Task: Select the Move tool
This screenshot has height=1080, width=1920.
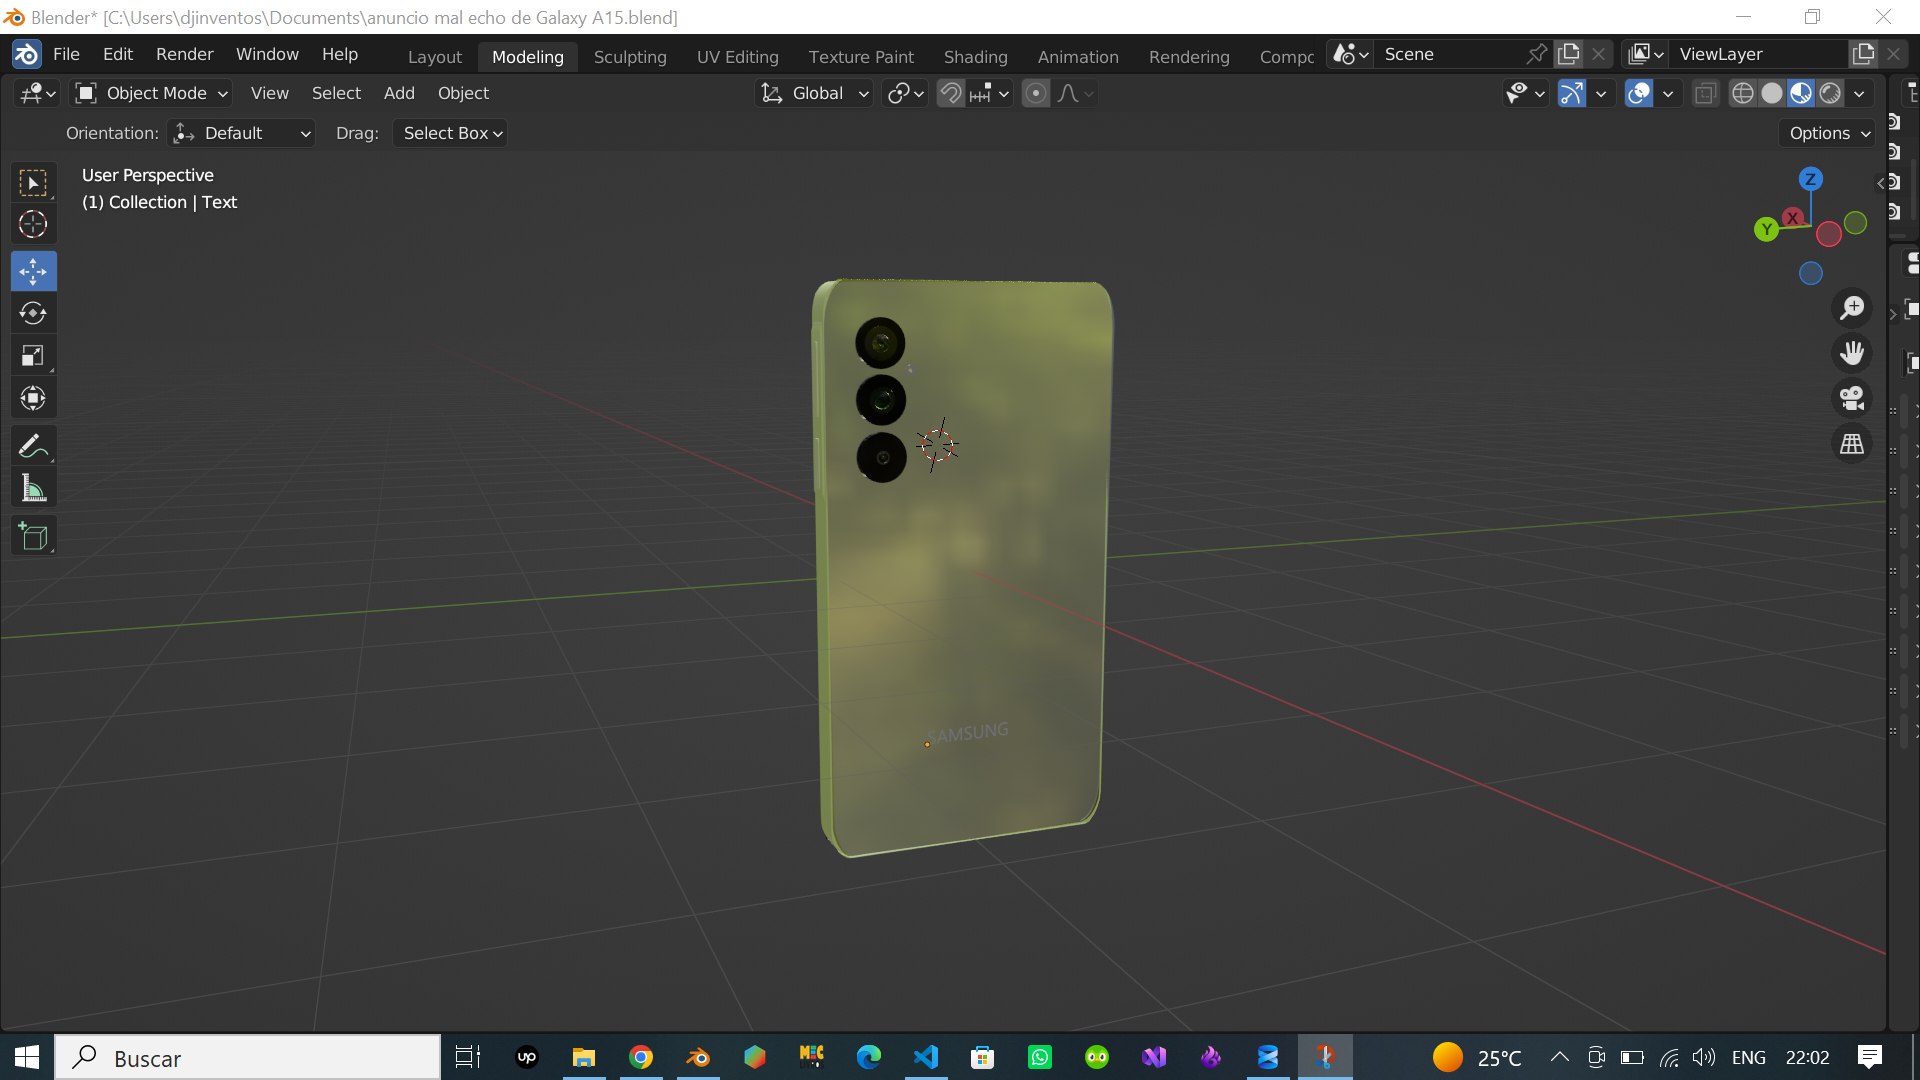Action: [x=33, y=271]
